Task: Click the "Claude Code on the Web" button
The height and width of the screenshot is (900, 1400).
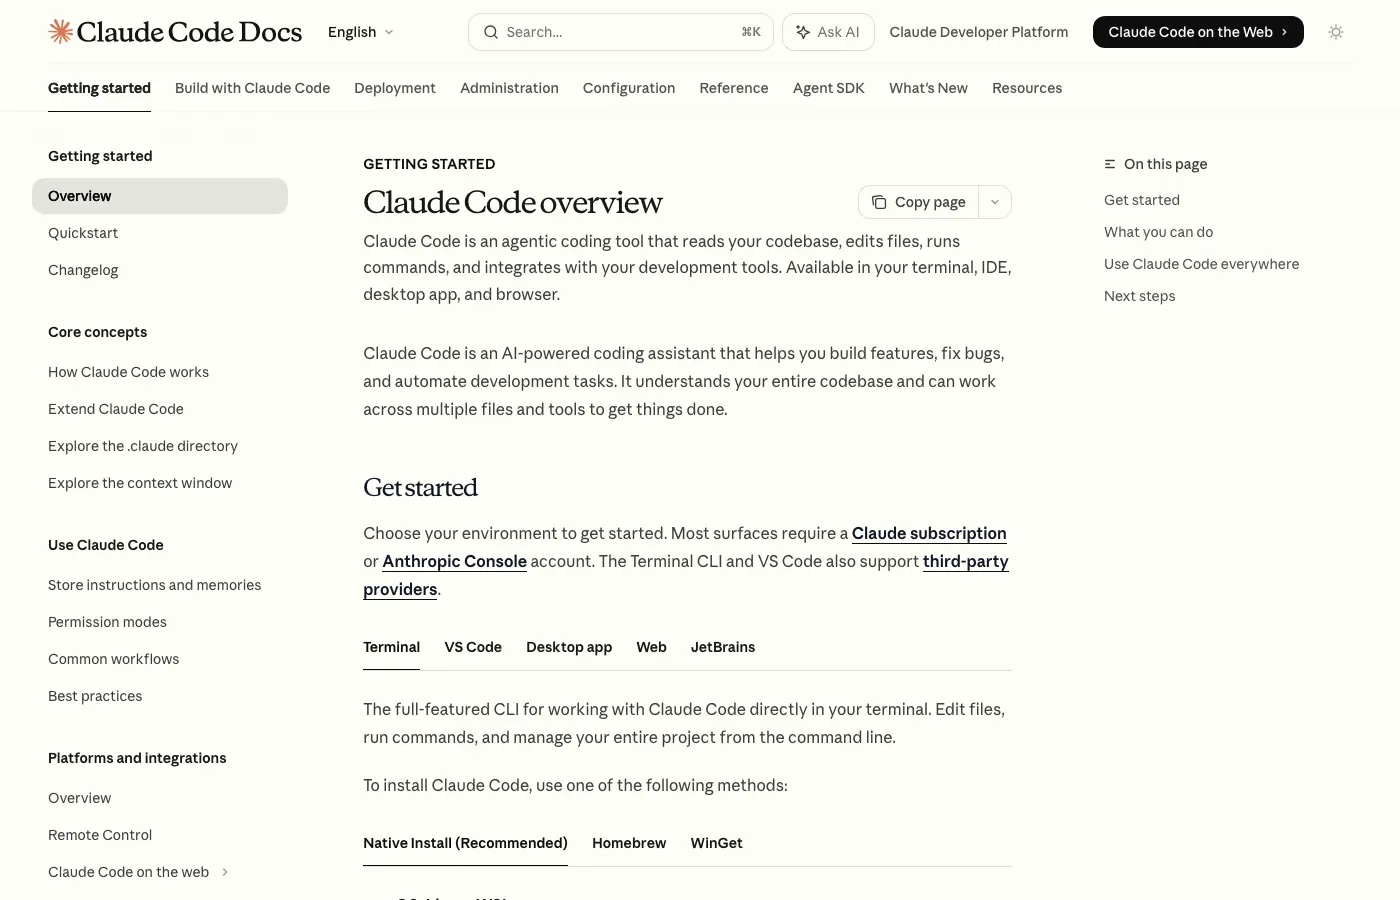Action: click(x=1198, y=32)
